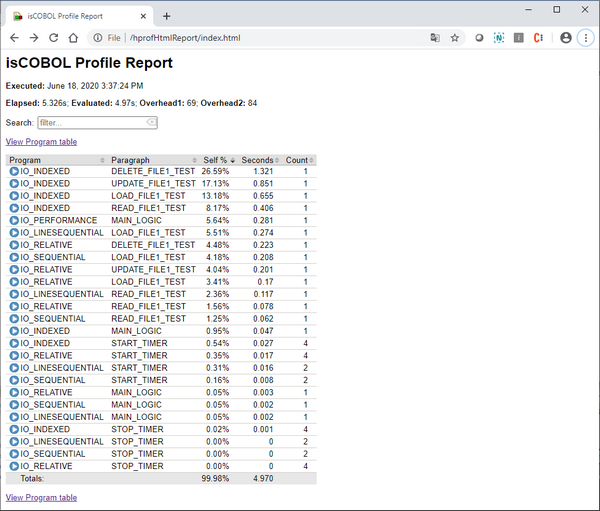Sort the table by Count column
600x511 pixels.
pyautogui.click(x=299, y=160)
